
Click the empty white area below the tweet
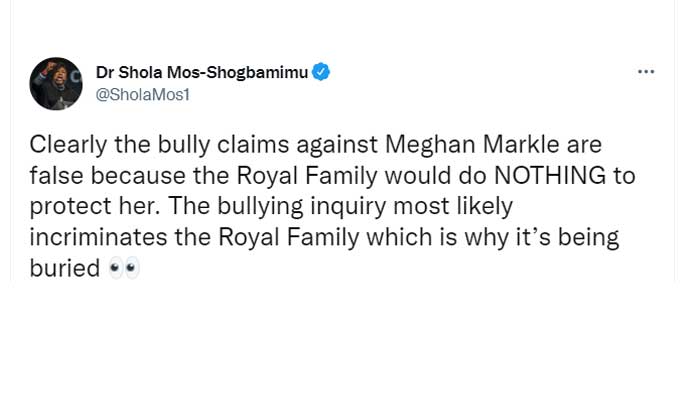coord(350,340)
